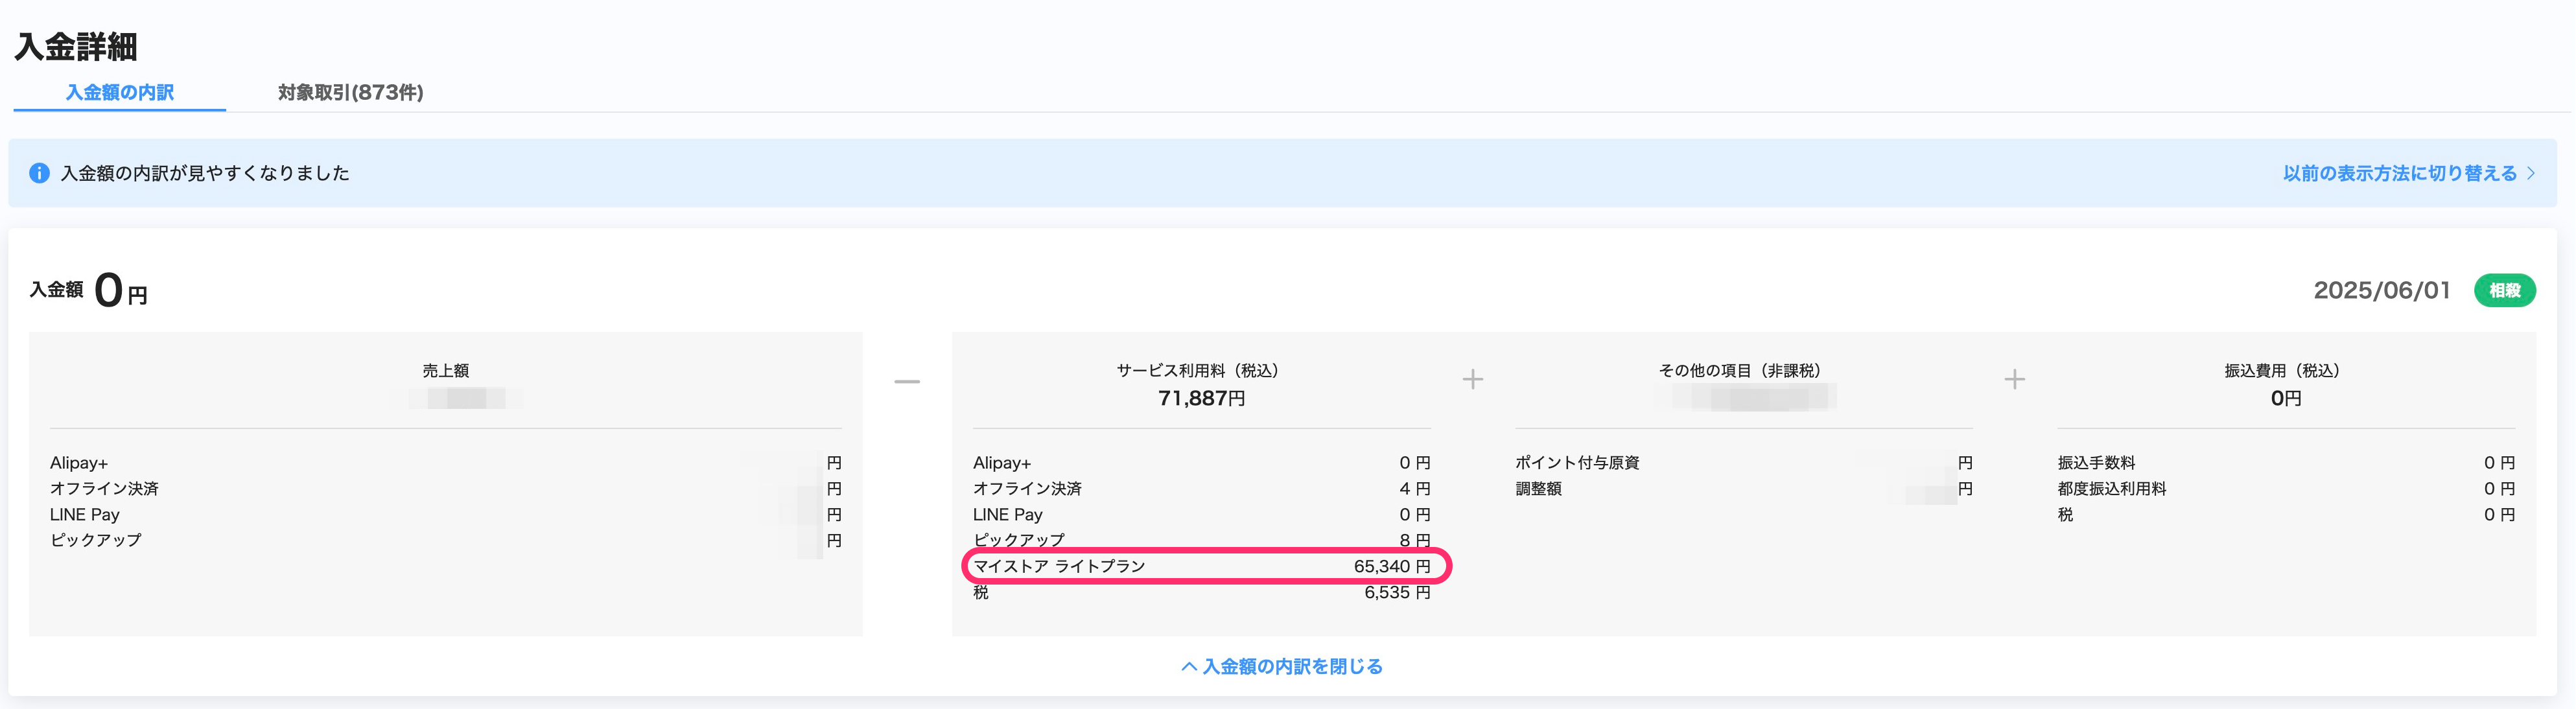
Task: Click the up chevron beside 入金額の内訳を閉じる
Action: (x=1188, y=666)
